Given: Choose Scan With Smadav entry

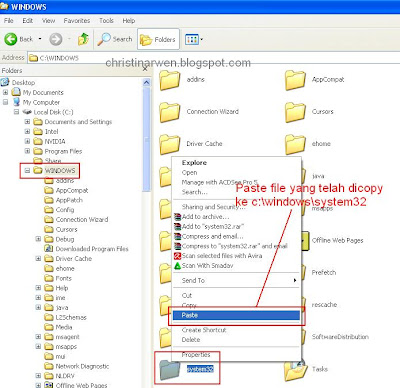Looking at the screenshot, I should coord(237,266).
